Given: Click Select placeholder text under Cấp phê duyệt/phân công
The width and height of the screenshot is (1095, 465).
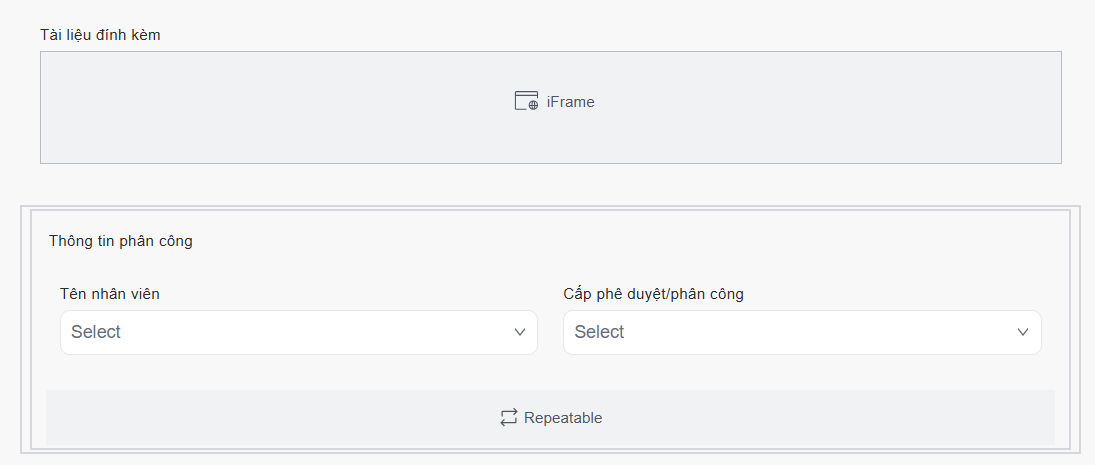Looking at the screenshot, I should (x=599, y=332).
